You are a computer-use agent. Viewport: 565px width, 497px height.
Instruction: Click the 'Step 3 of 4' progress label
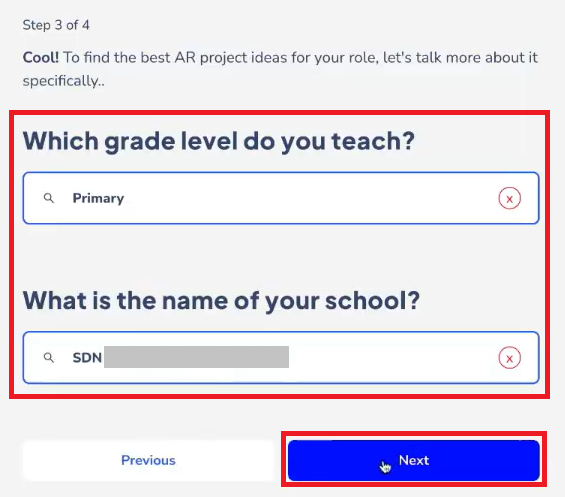coord(56,25)
